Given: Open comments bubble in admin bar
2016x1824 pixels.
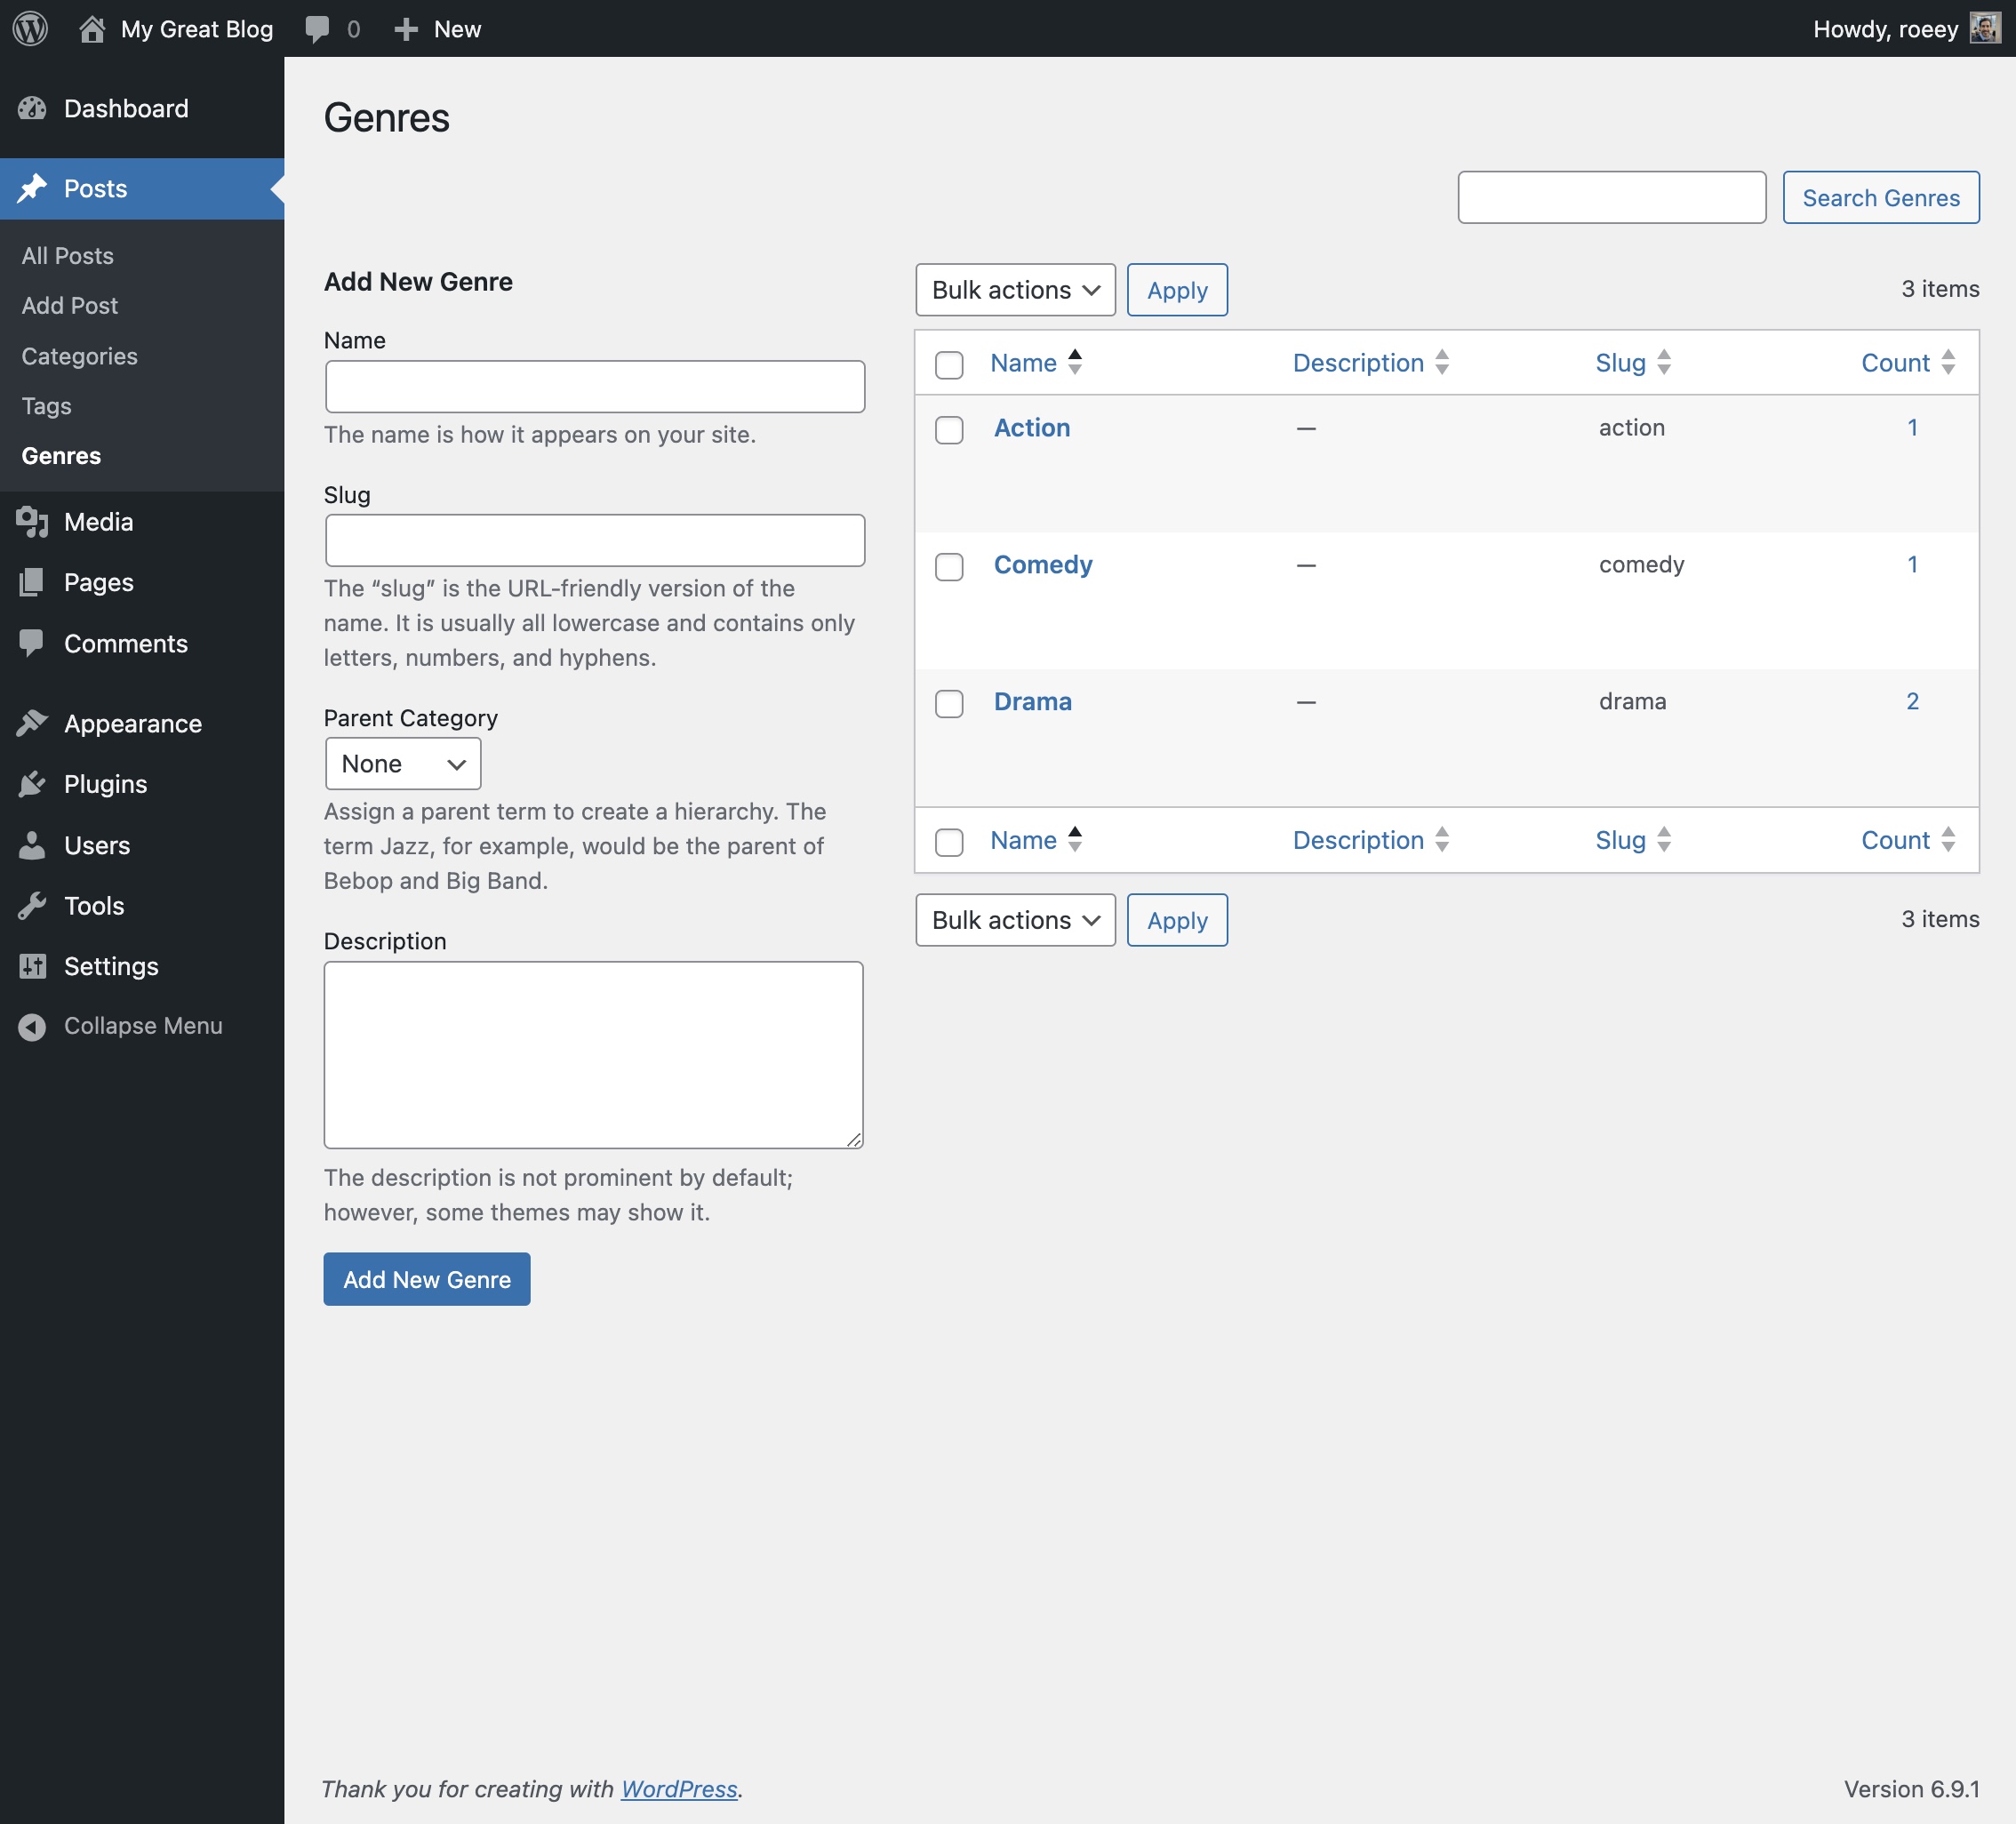Looking at the screenshot, I should tap(318, 28).
